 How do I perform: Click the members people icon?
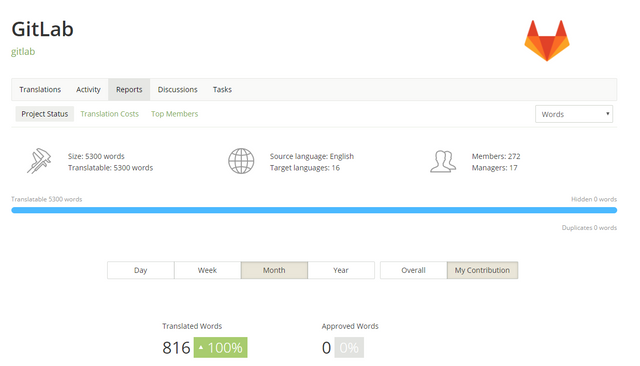[443, 161]
